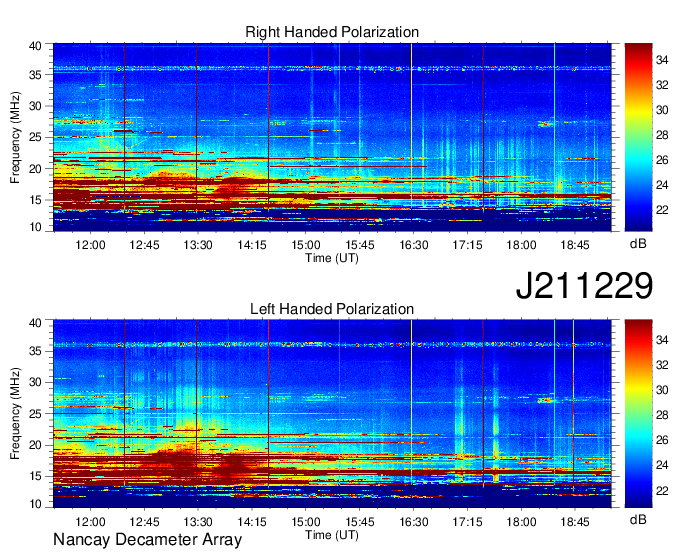680x552 pixels.
Task: Click the 15:45 time tick of Right Handed plot
Action: [360, 245]
